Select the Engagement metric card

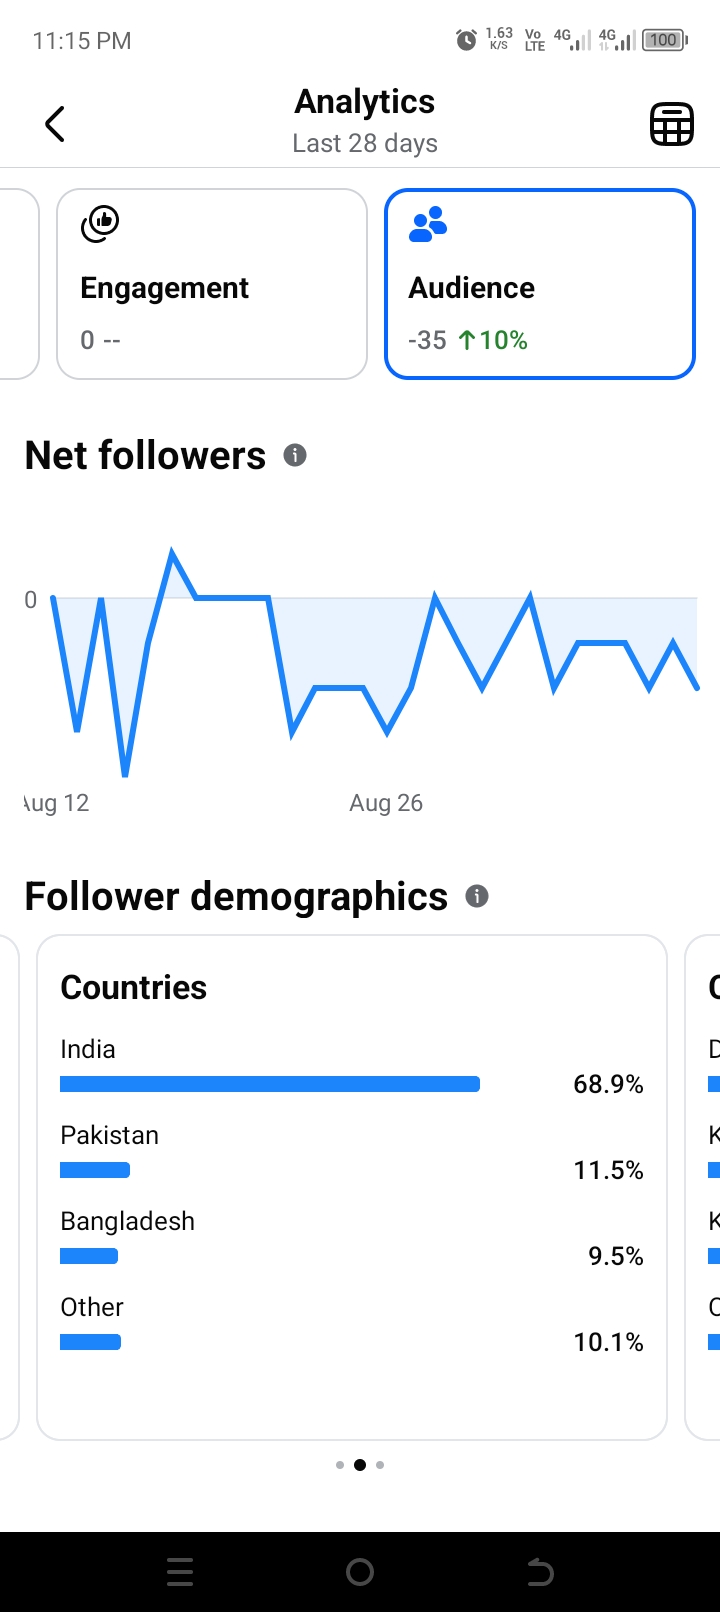pos(212,284)
